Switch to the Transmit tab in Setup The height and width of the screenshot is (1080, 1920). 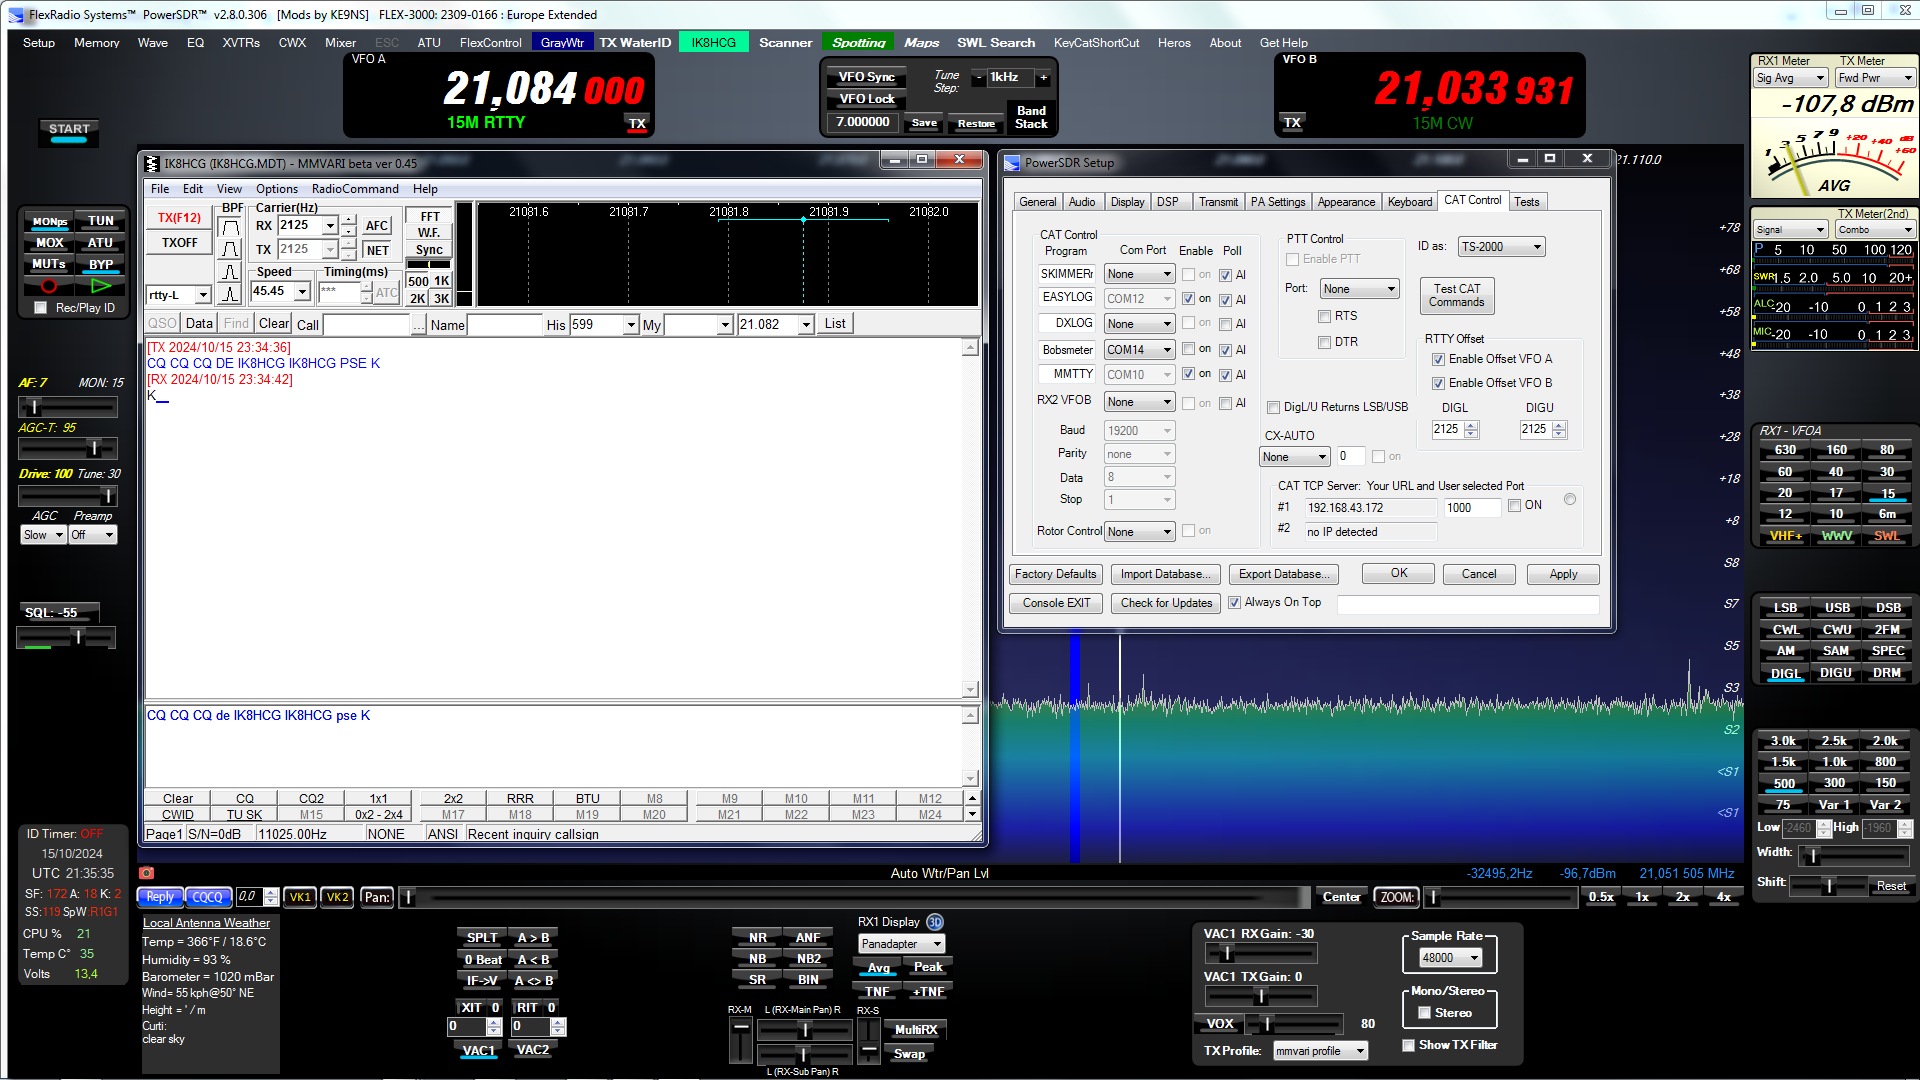click(x=1218, y=202)
